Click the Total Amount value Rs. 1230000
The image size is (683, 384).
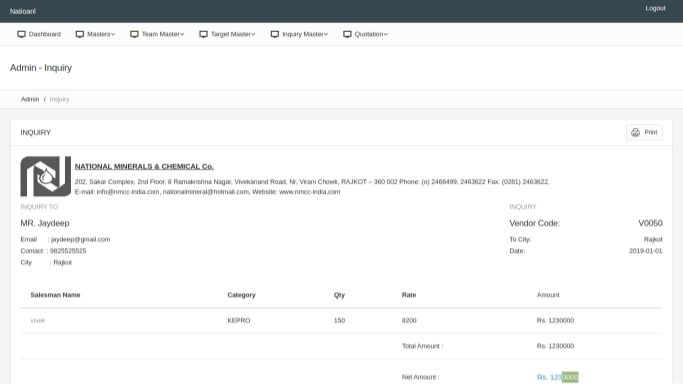coord(555,346)
